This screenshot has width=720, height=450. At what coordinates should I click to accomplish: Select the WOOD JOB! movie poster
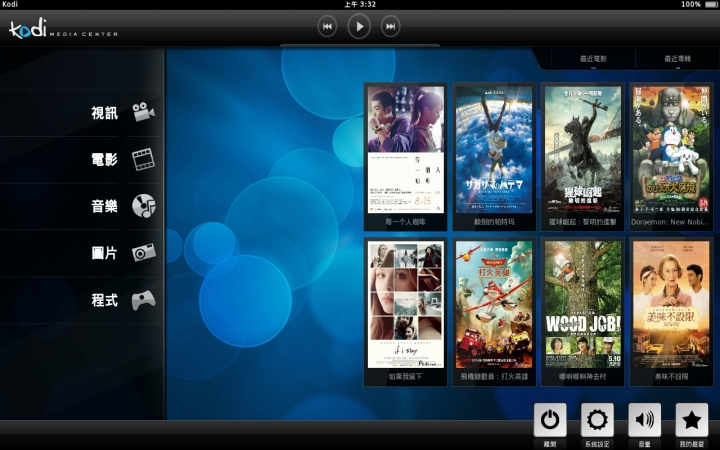tap(583, 304)
